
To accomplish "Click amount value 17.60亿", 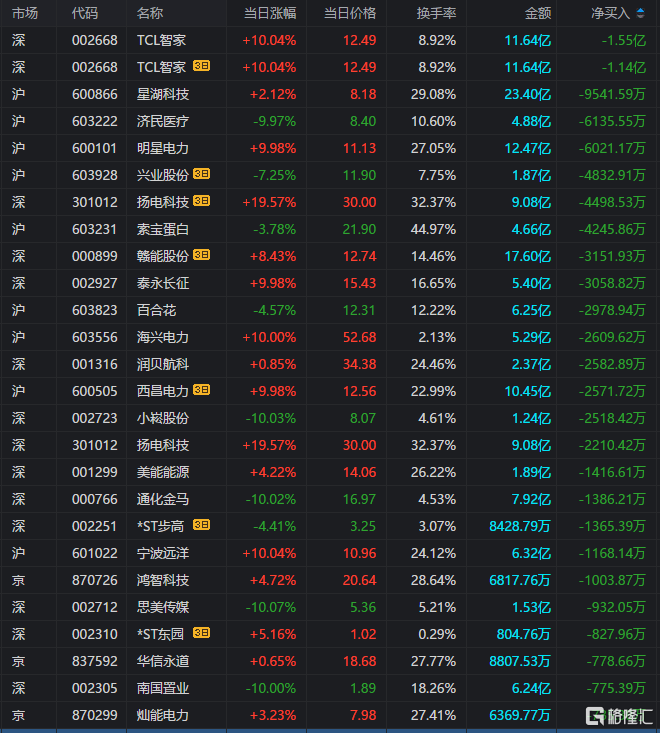I will pyautogui.click(x=528, y=257).
